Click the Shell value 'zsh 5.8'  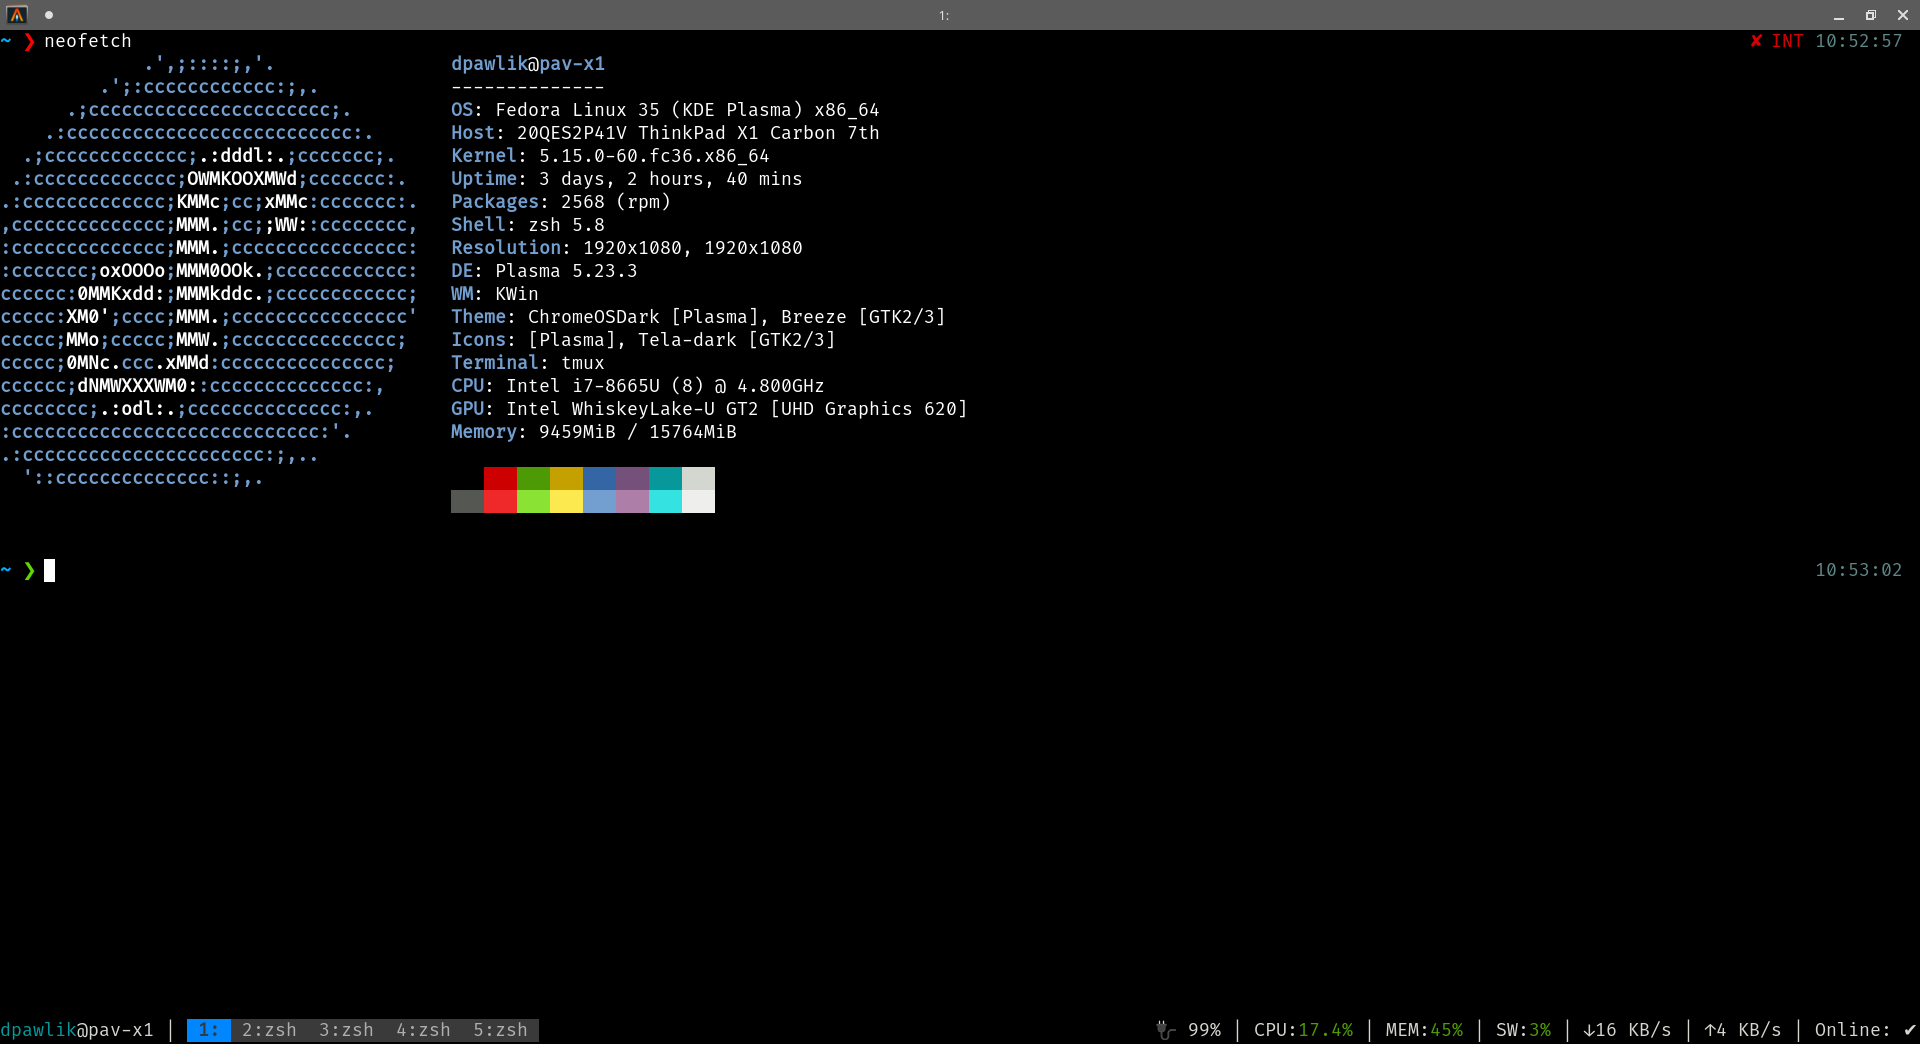tap(566, 225)
